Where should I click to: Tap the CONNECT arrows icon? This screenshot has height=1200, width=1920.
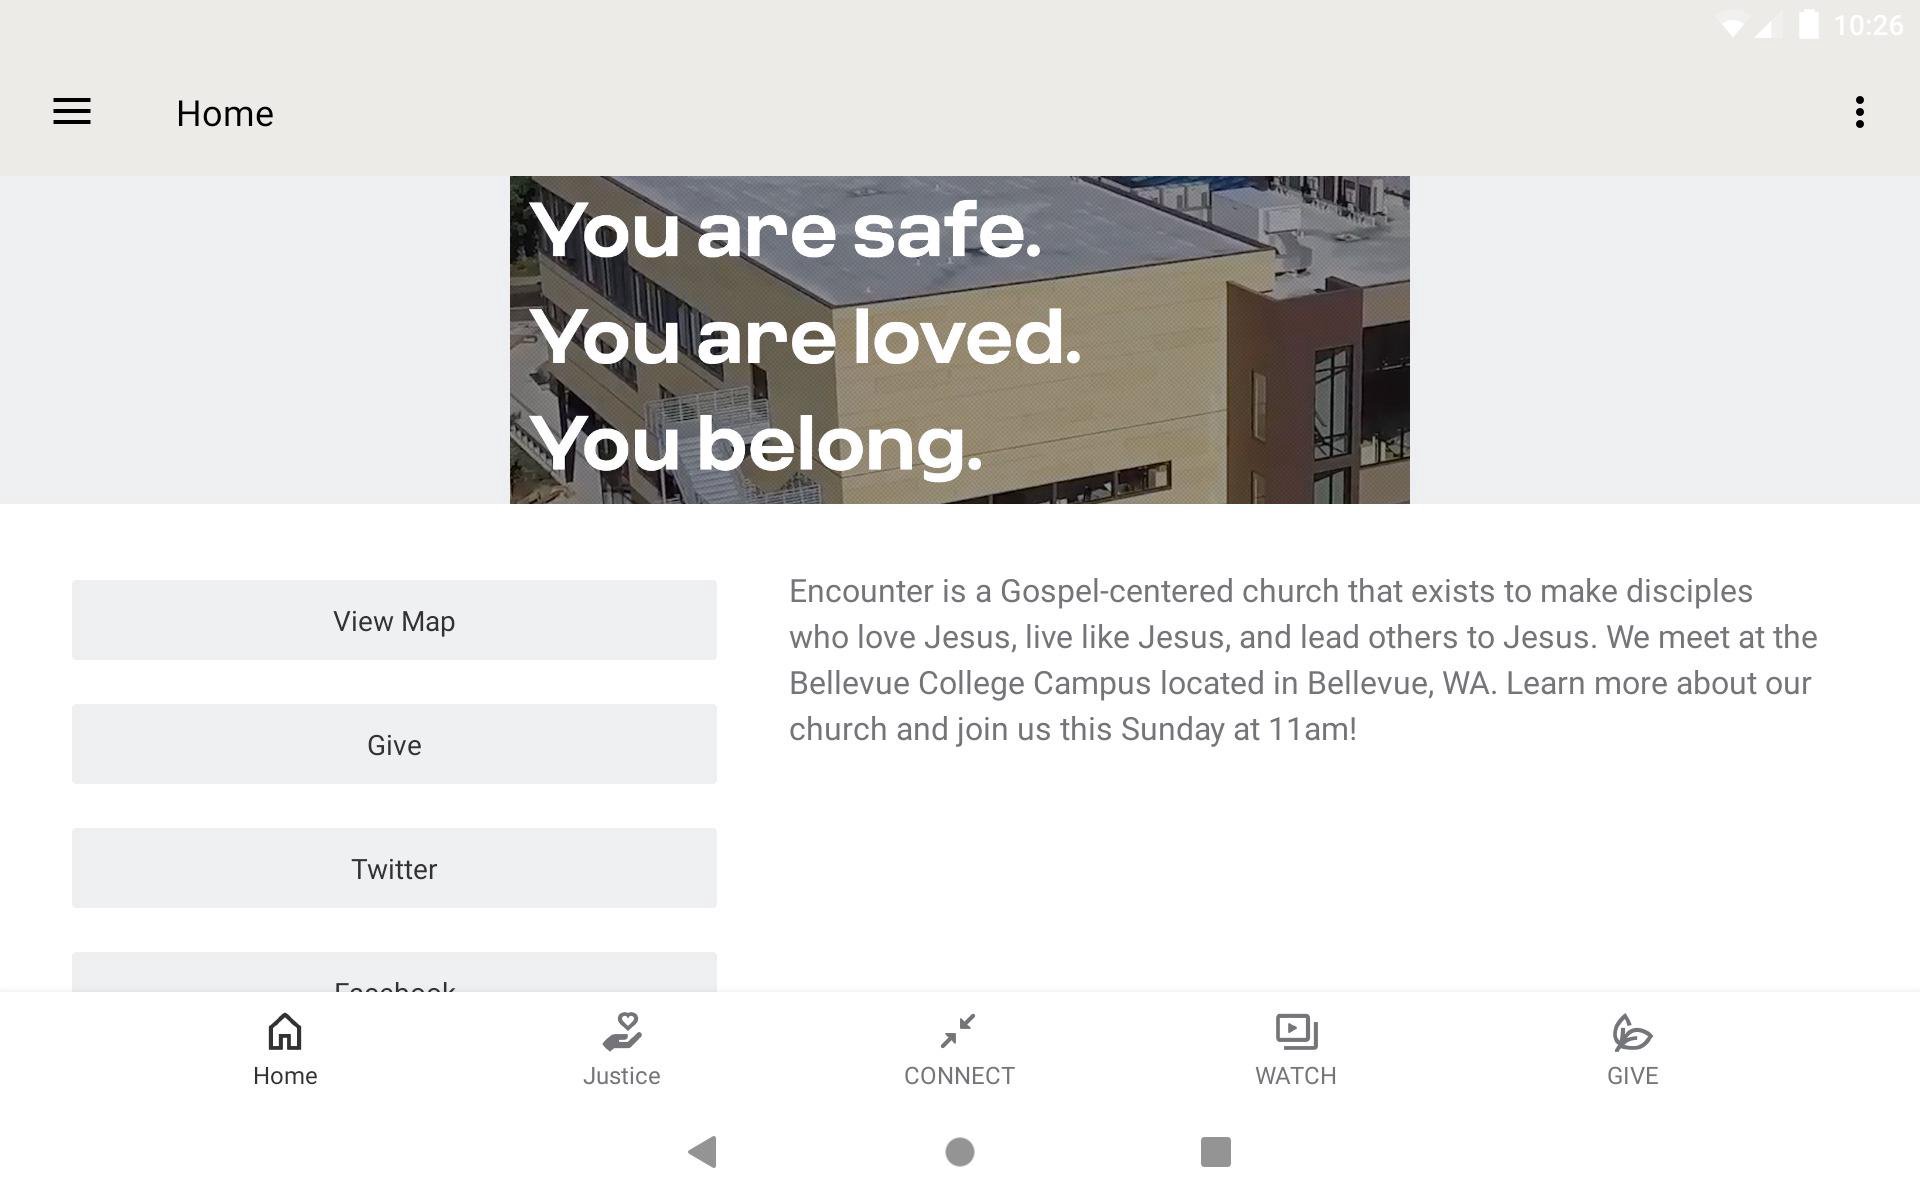[x=958, y=1031]
